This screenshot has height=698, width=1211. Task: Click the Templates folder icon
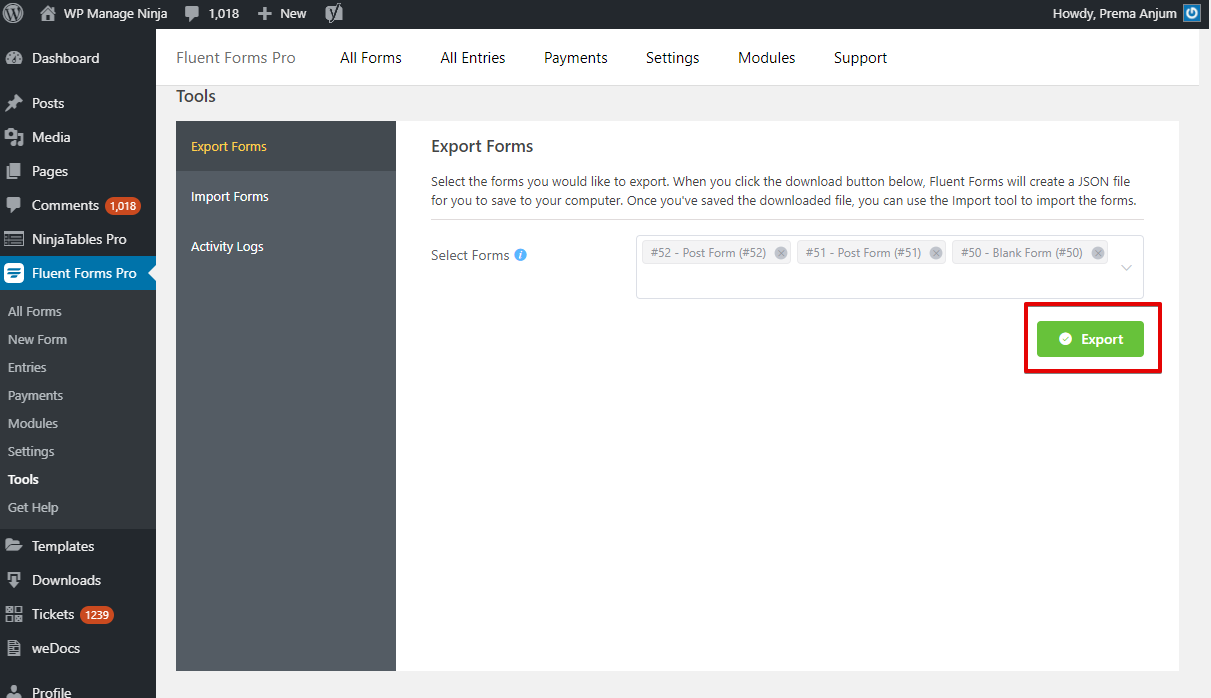14,546
